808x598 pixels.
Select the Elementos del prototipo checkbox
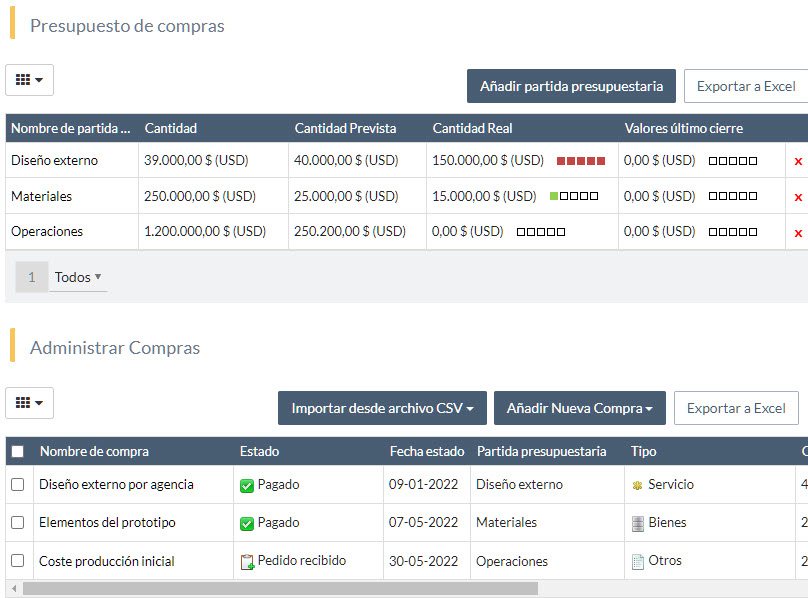(x=17, y=523)
